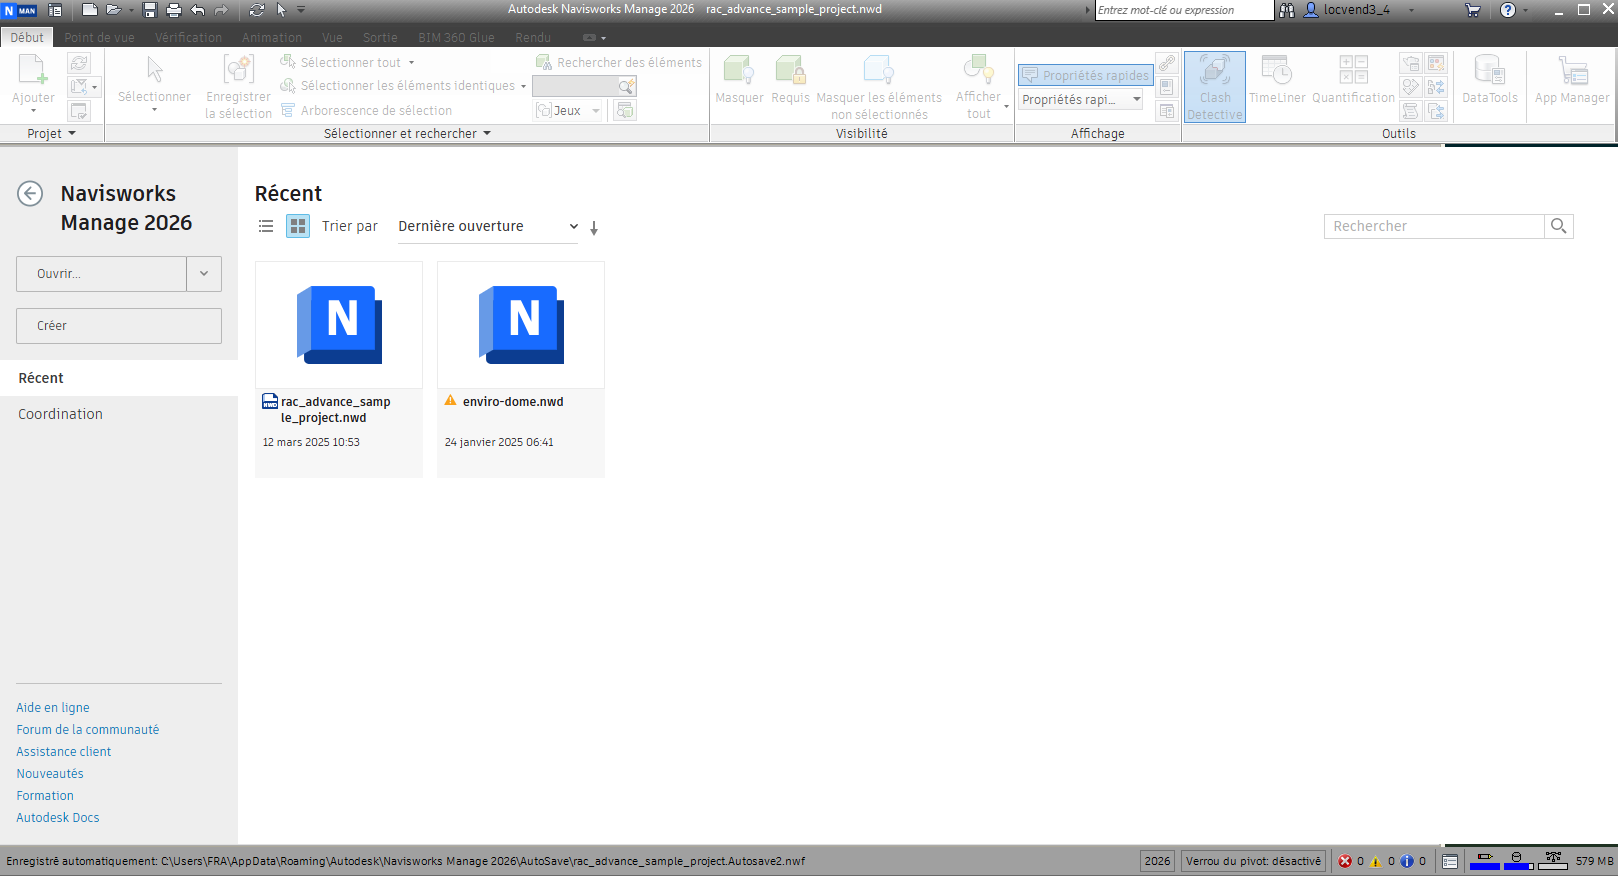Click the blue info icon in status bar
Screen dimensions: 1618x876
tap(1407, 861)
